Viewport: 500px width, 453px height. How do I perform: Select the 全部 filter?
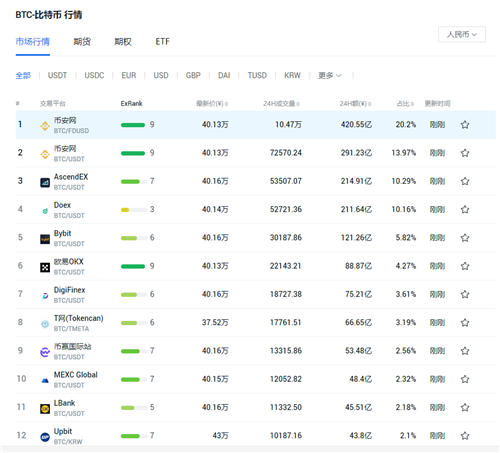click(x=23, y=75)
